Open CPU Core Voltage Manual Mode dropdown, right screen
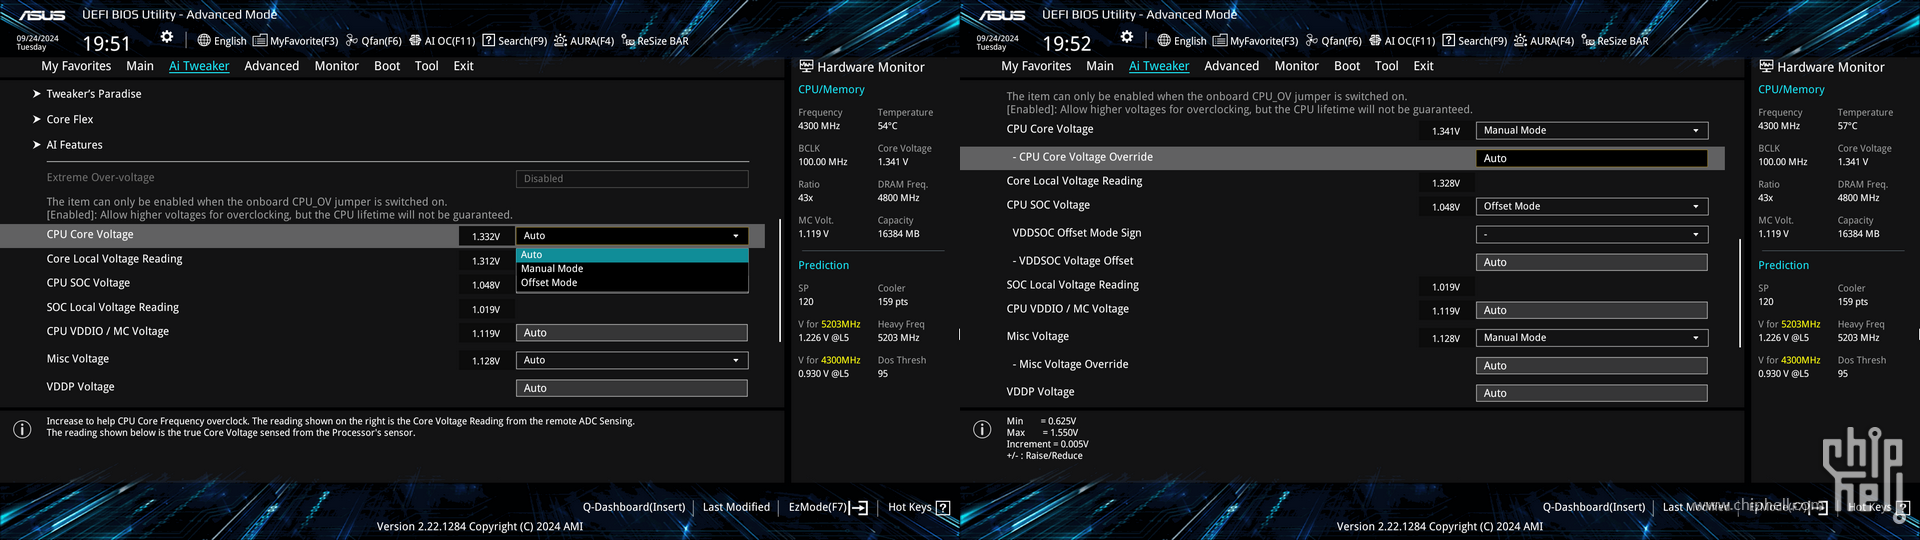This screenshot has width=1920, height=540. click(1592, 131)
